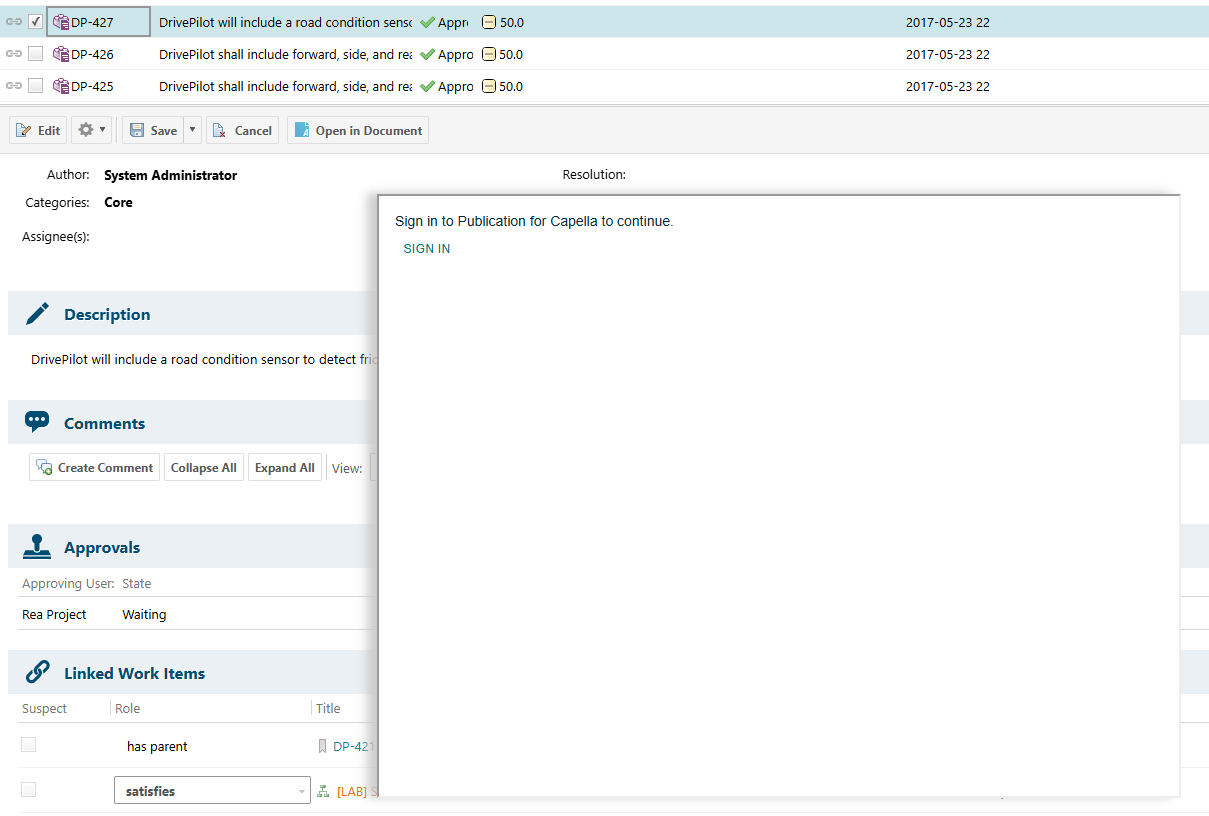
Task: Click the chain icon of Linked Work Items
Action: pyautogui.click(x=37, y=672)
